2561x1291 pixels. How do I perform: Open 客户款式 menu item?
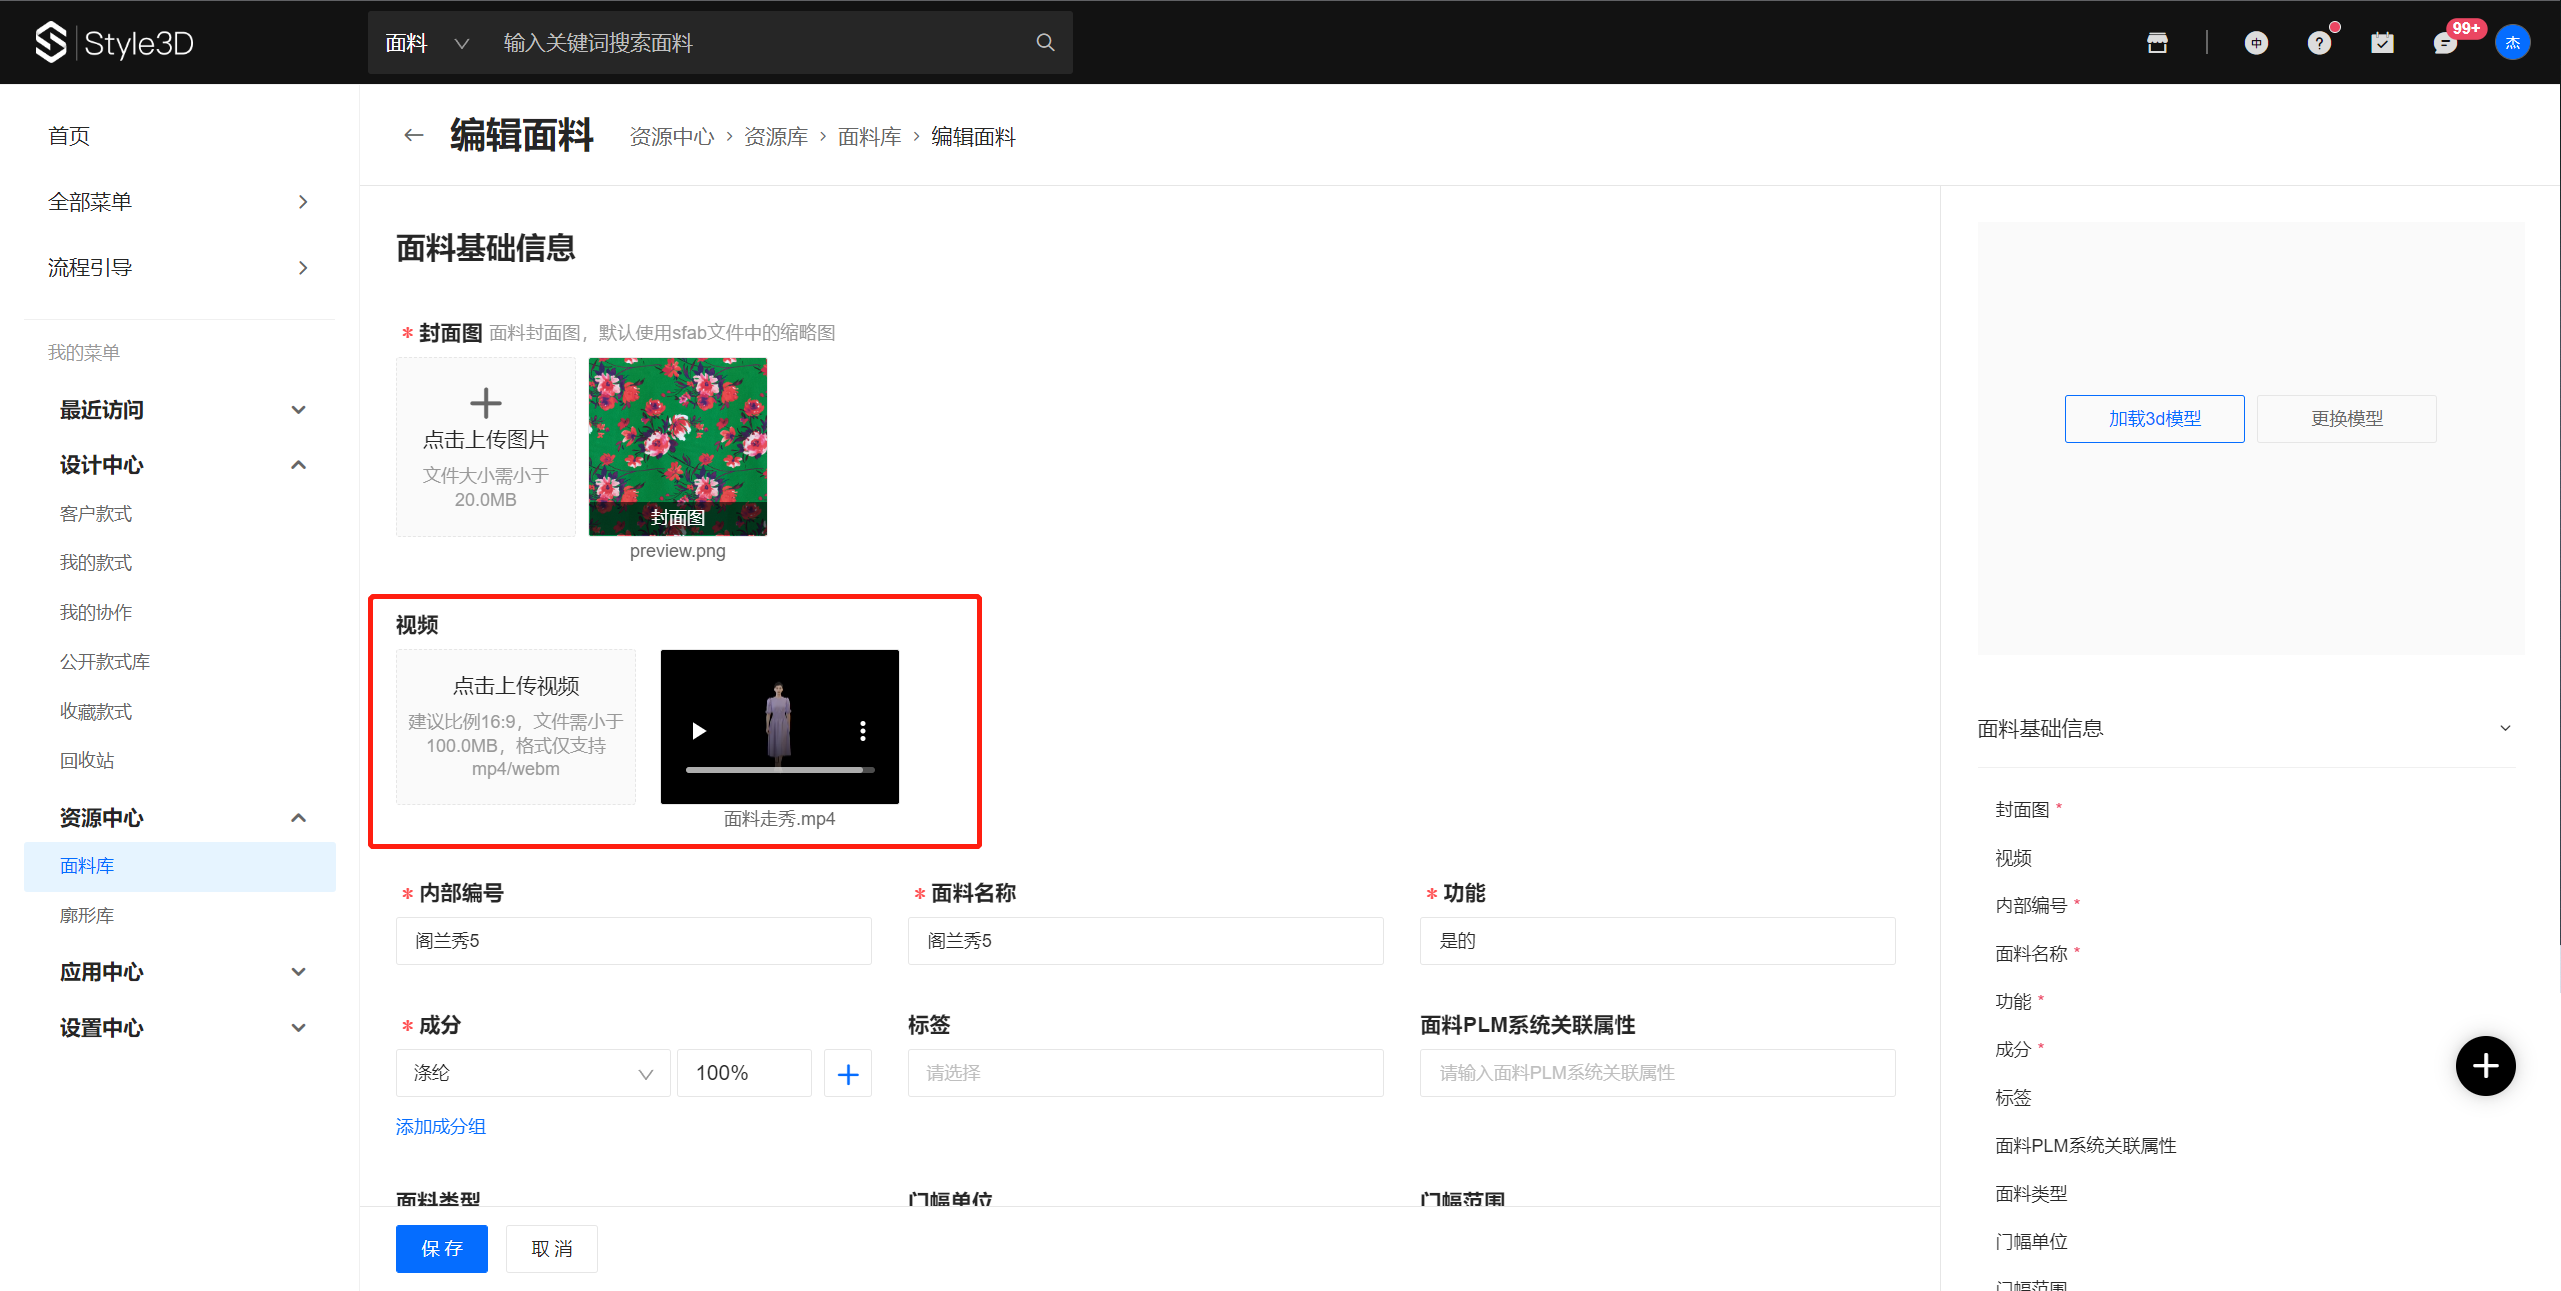click(96, 514)
